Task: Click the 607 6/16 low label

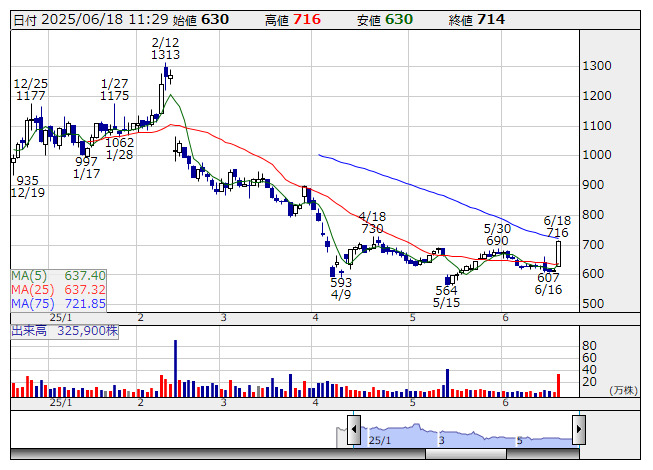Action: click(548, 283)
